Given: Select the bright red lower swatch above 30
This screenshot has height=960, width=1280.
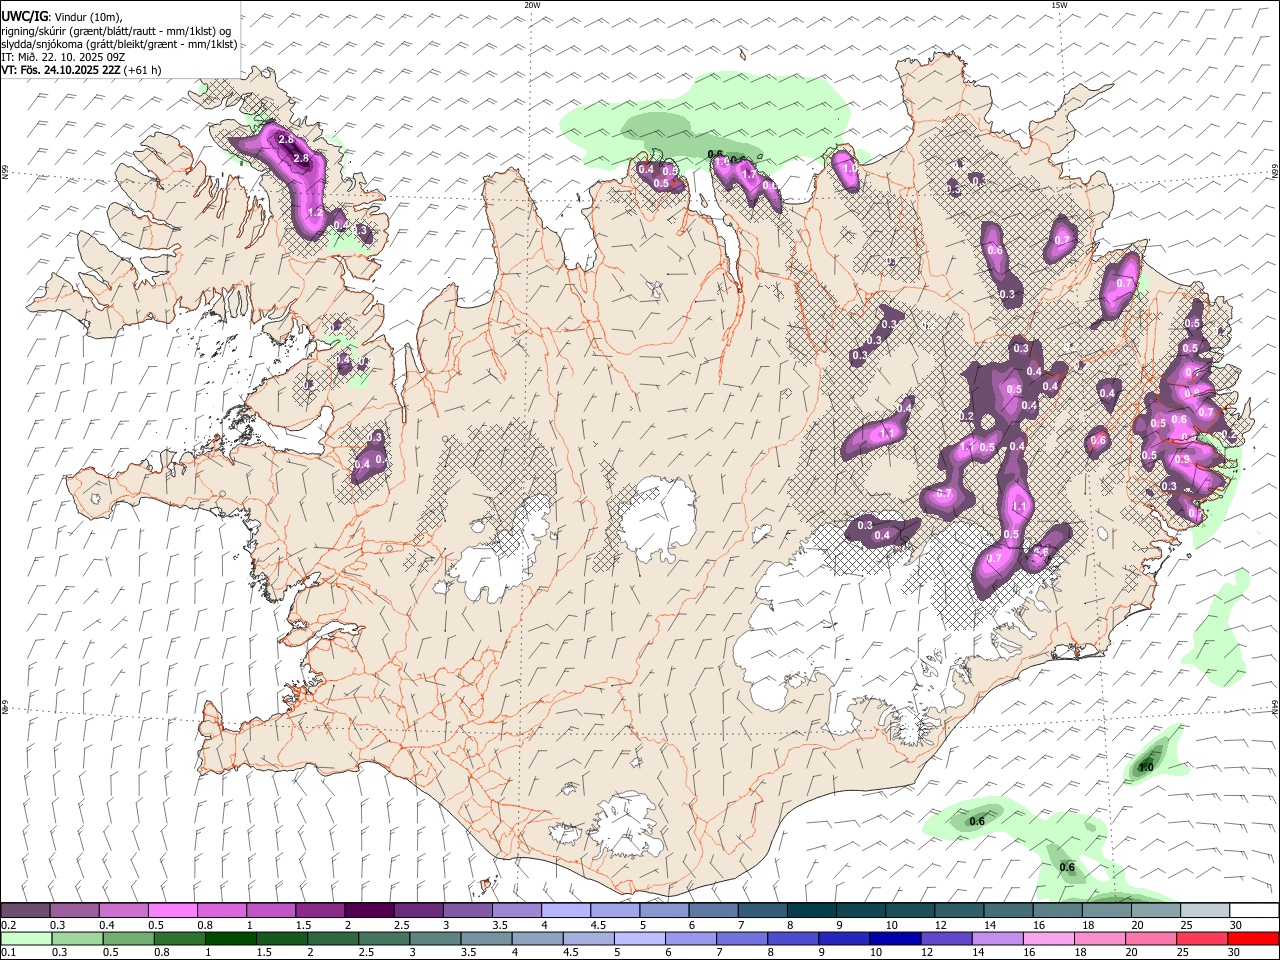Looking at the screenshot, I should click(1253, 938).
